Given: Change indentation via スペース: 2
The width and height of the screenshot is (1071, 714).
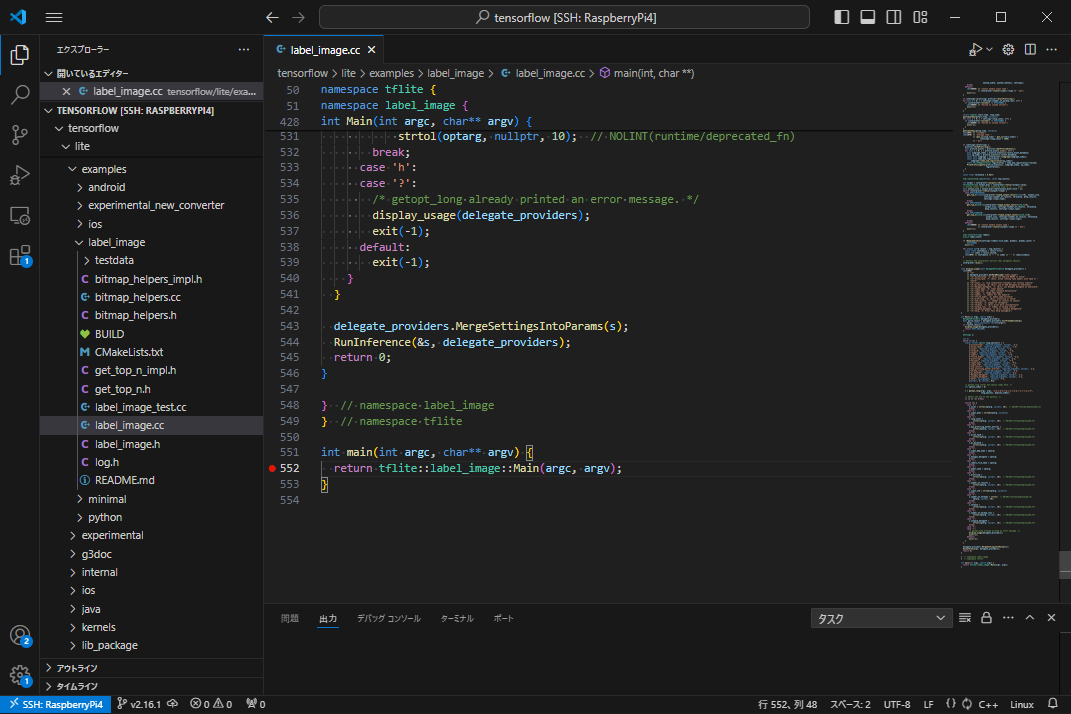Looking at the screenshot, I should coord(850,704).
